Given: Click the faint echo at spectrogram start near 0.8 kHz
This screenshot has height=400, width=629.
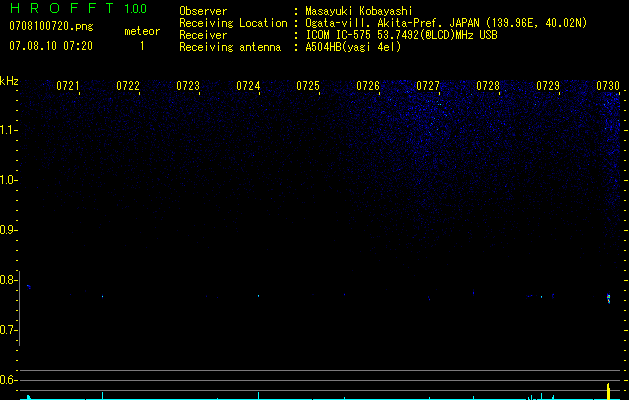Looking at the screenshot, I should 28,286.
